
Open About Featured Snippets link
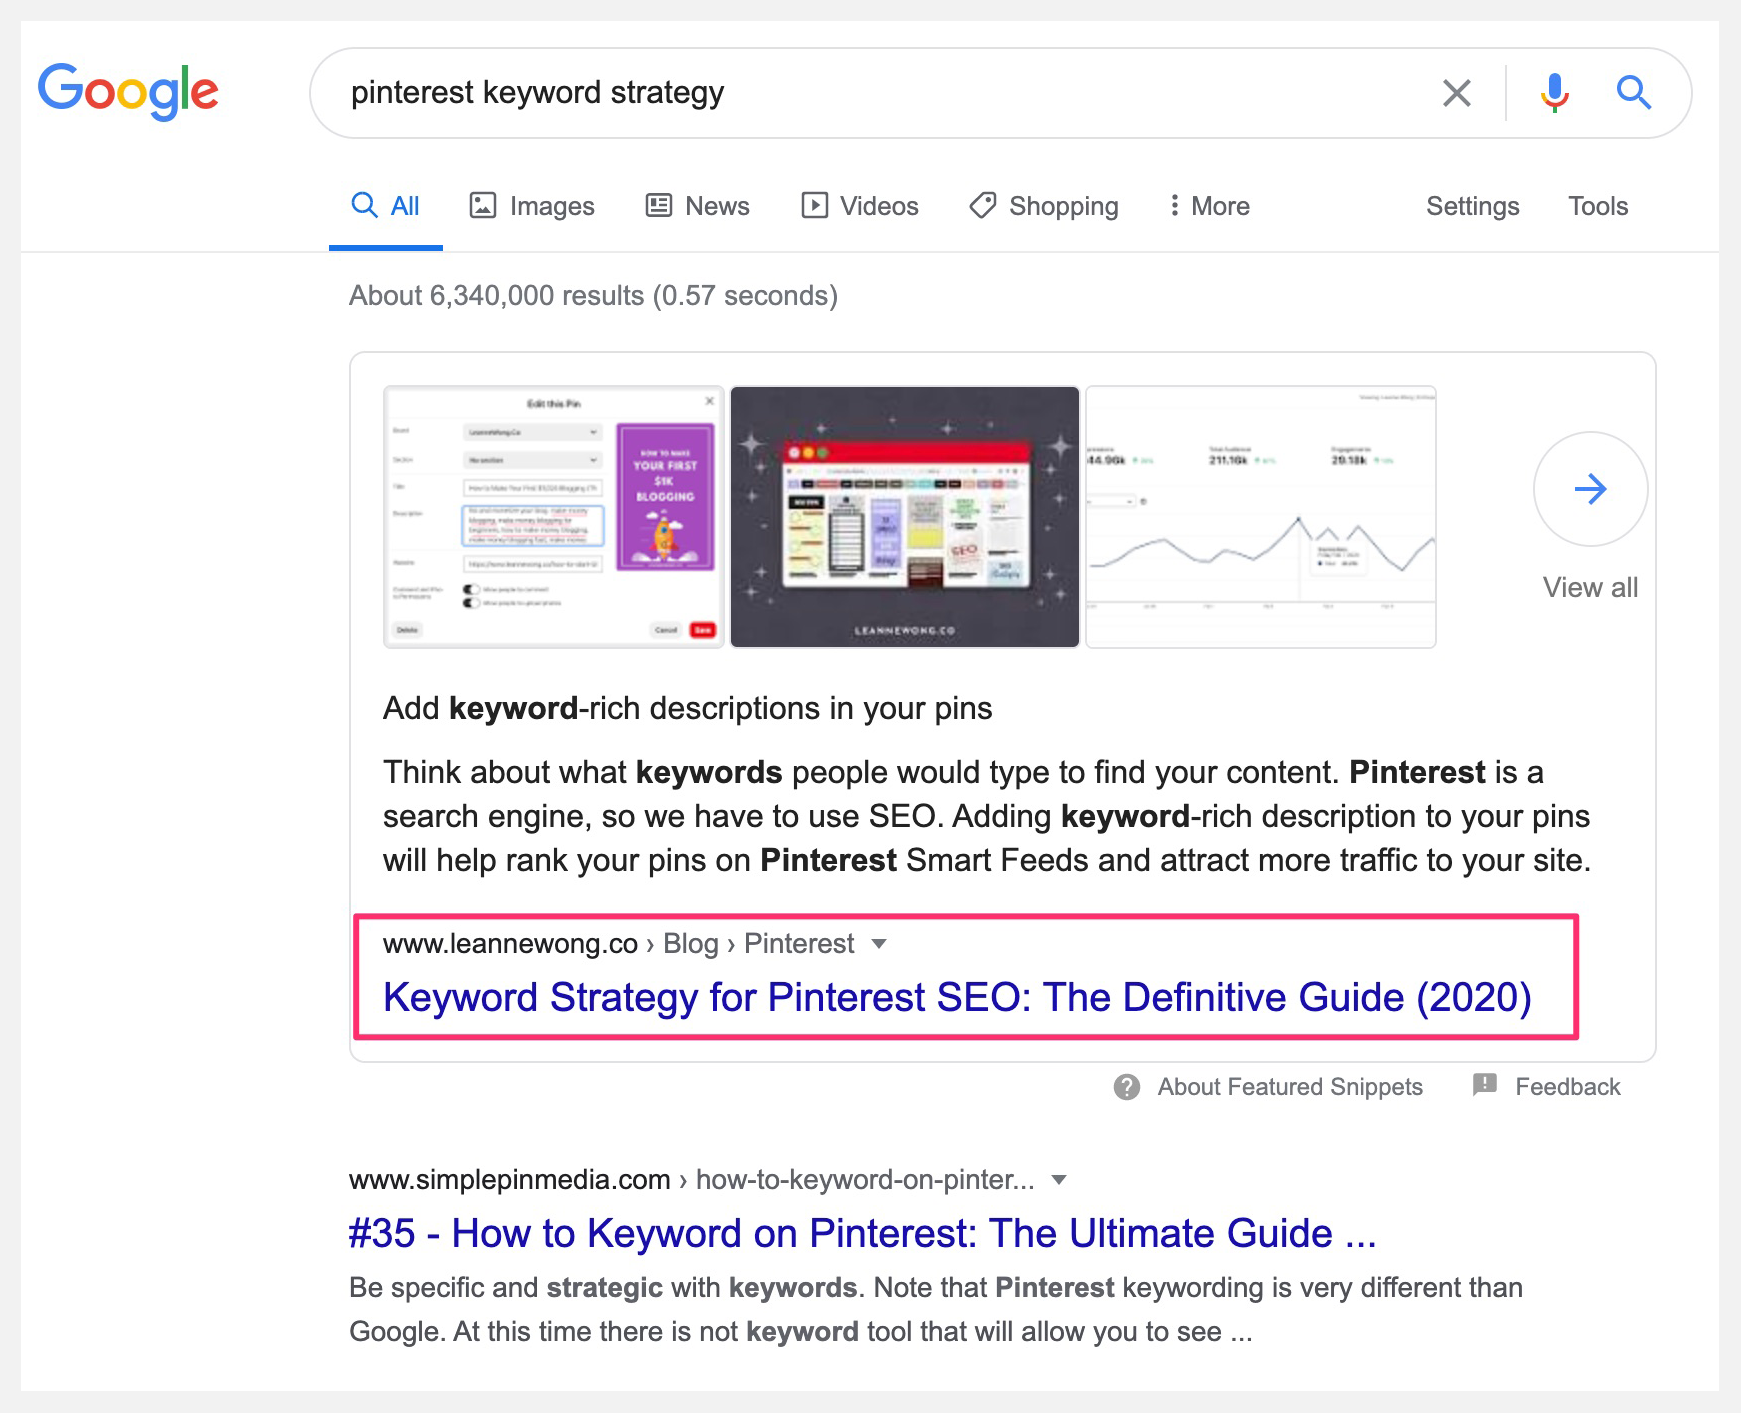pos(1290,1087)
